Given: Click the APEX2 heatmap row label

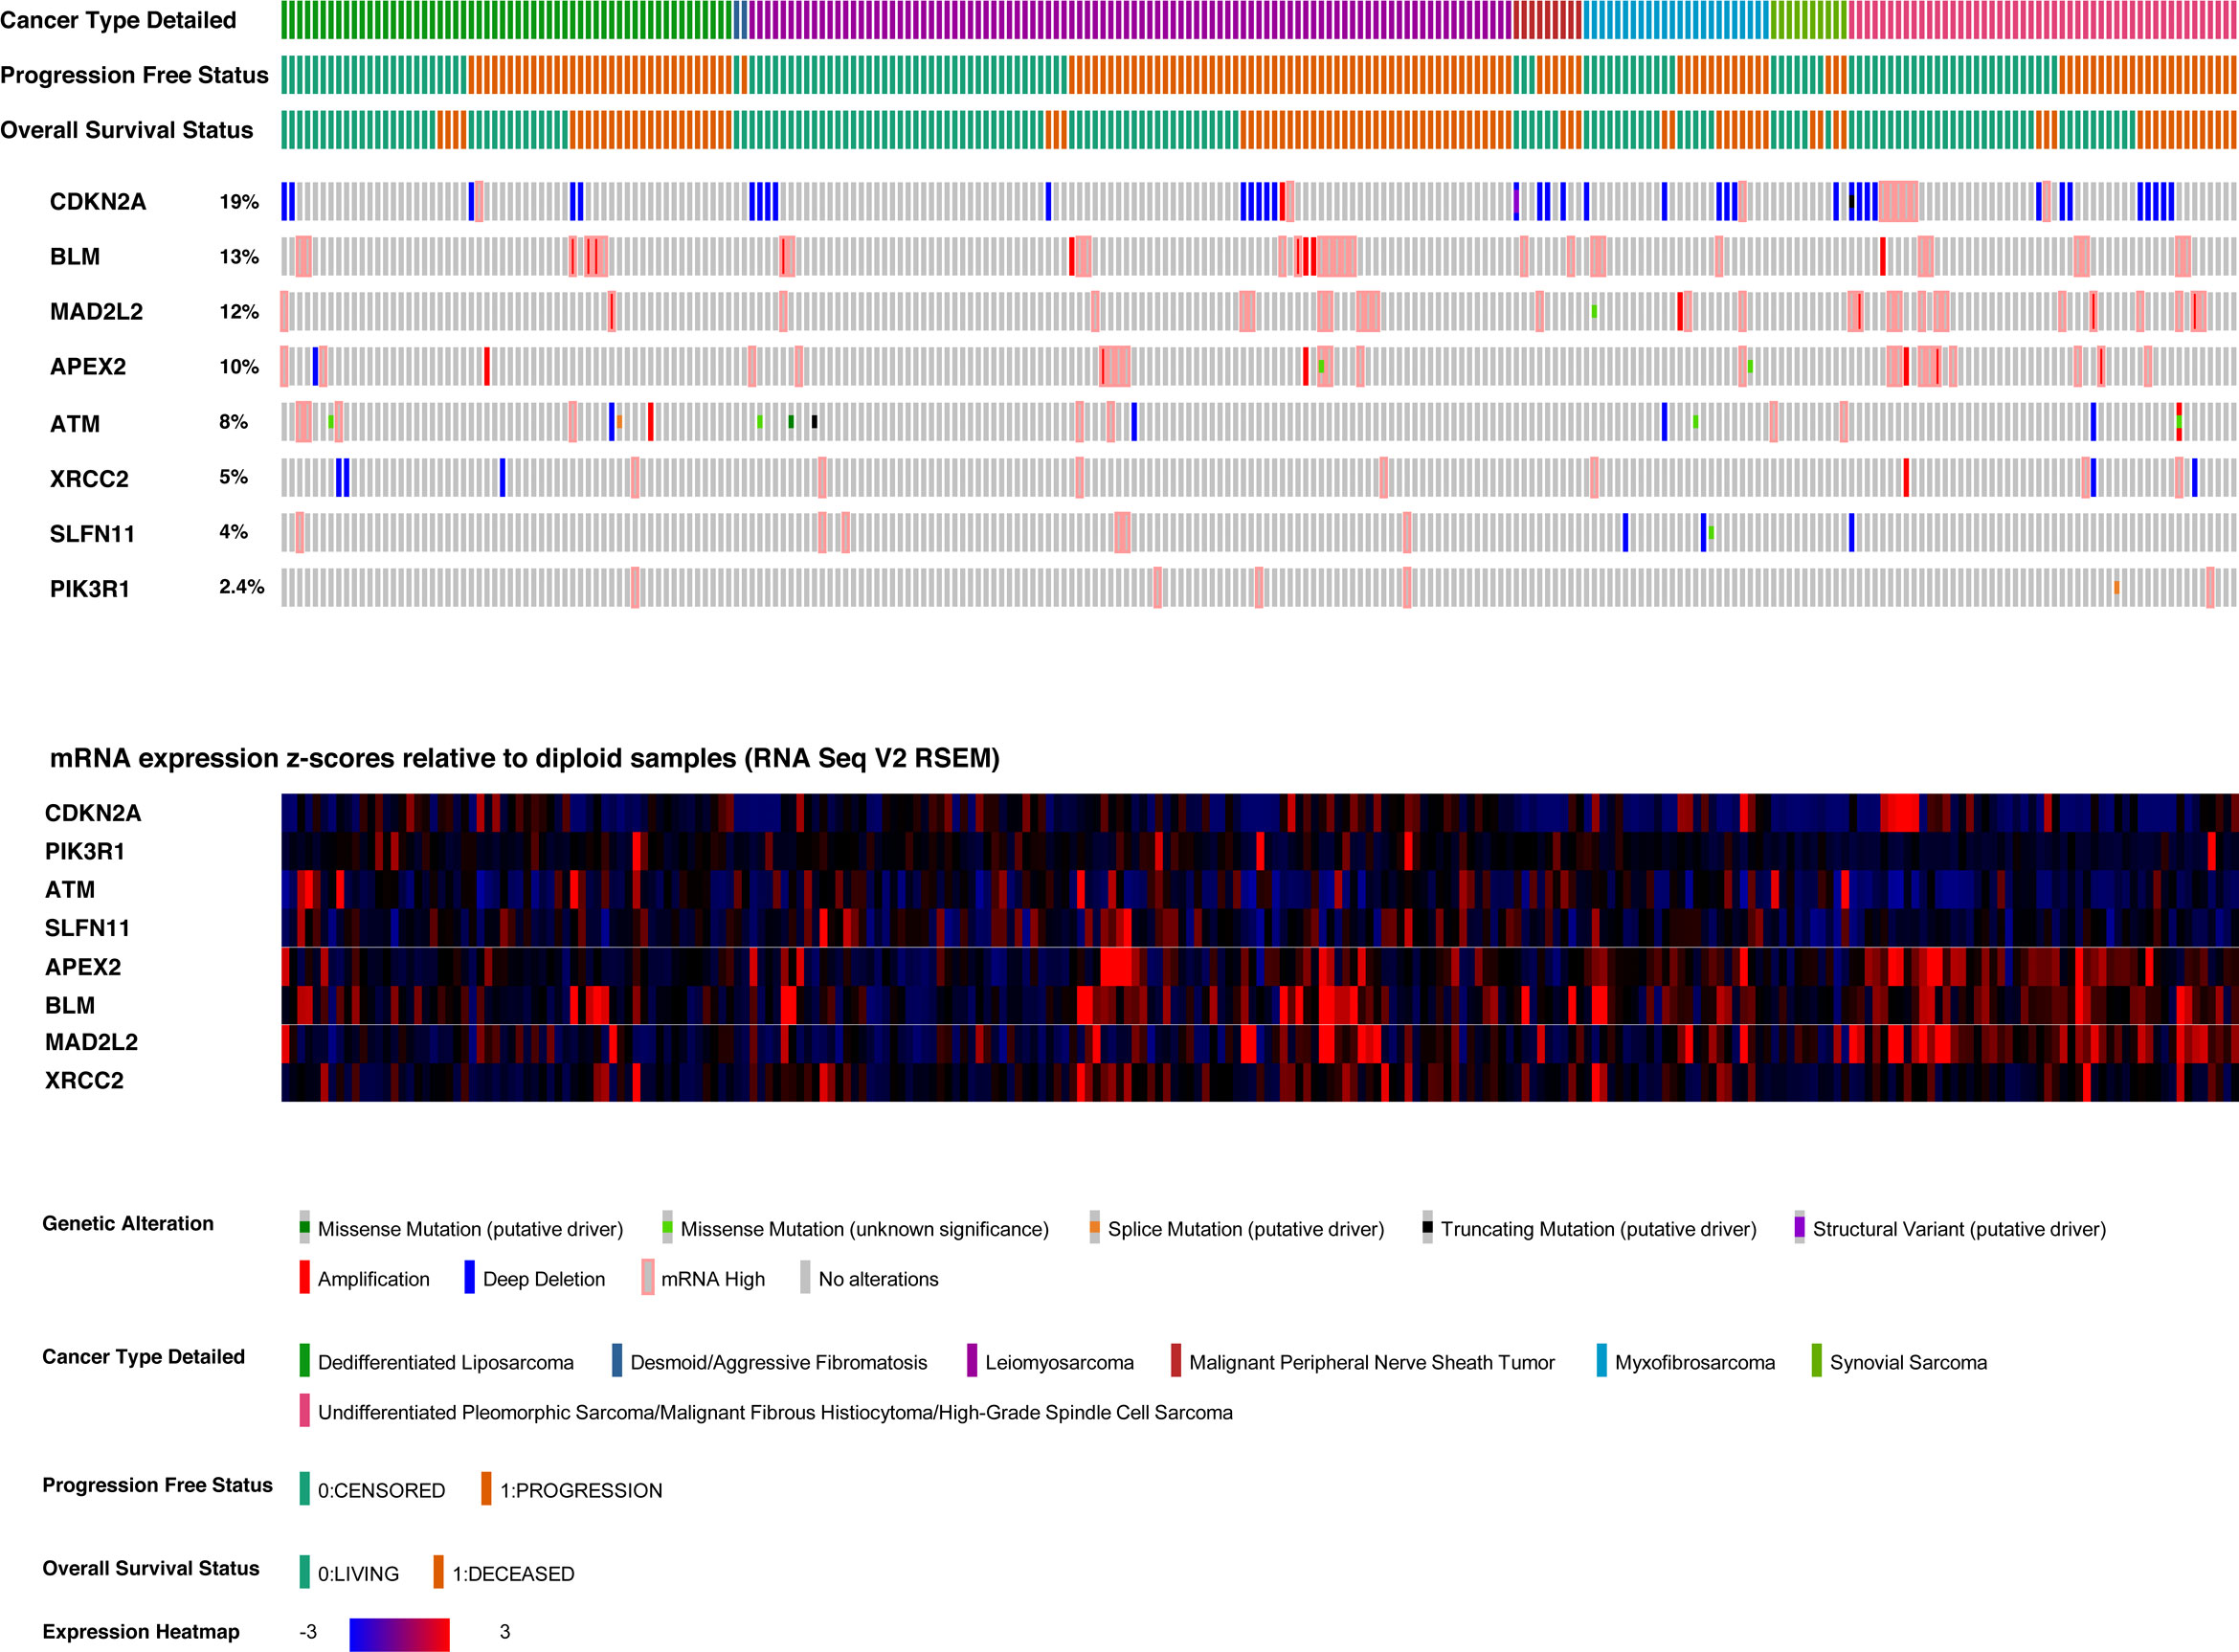Looking at the screenshot, I should click(x=83, y=967).
